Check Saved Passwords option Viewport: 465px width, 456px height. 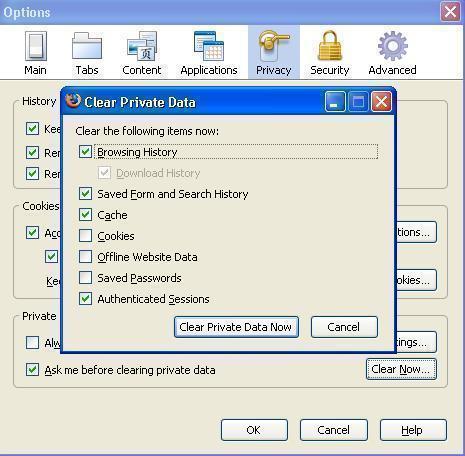tap(85, 278)
